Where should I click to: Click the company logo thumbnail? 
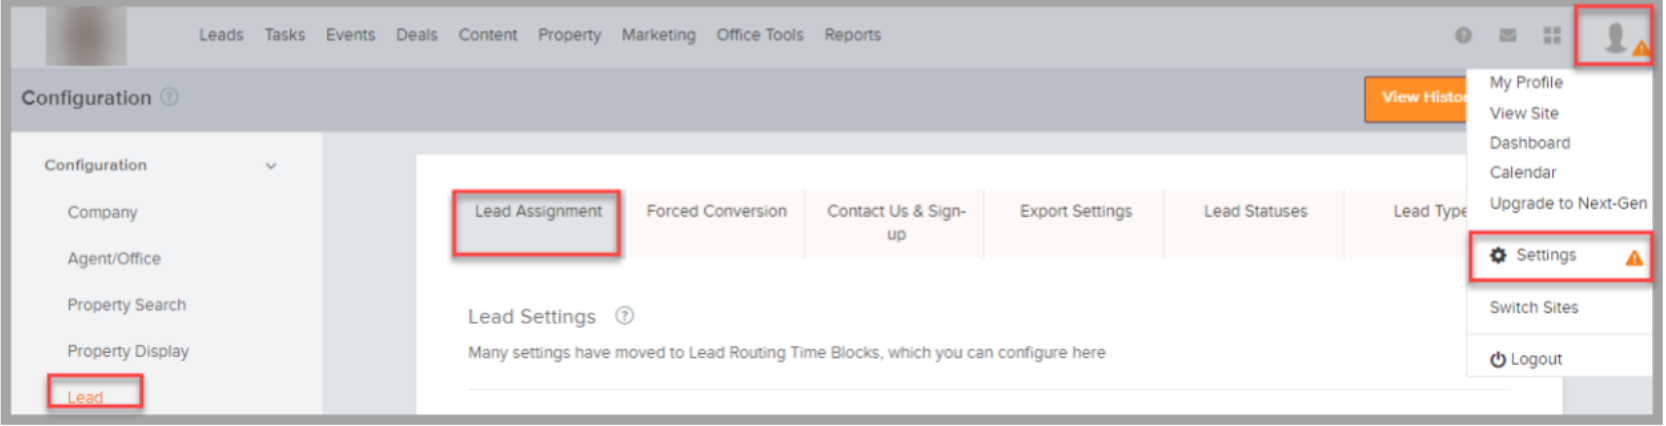[86, 36]
